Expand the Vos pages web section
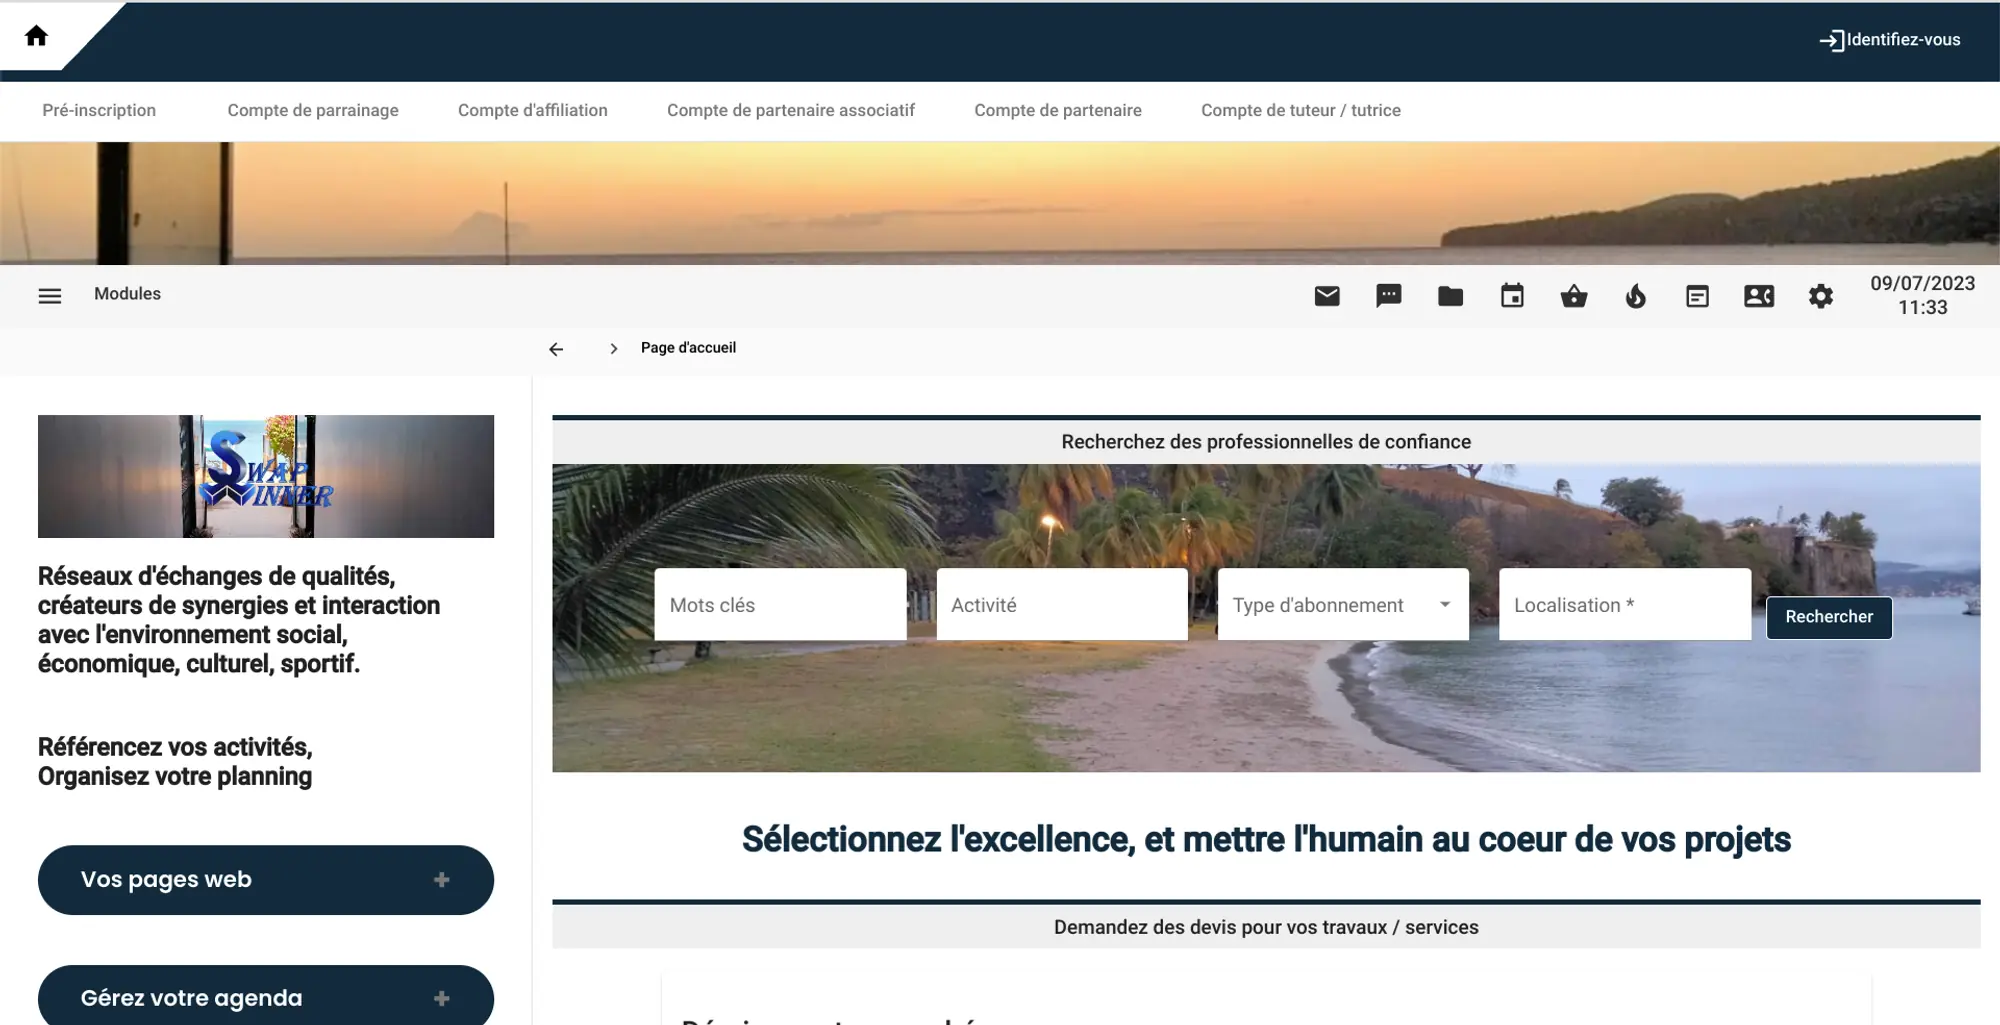This screenshot has height=1025, width=2000. pos(266,880)
